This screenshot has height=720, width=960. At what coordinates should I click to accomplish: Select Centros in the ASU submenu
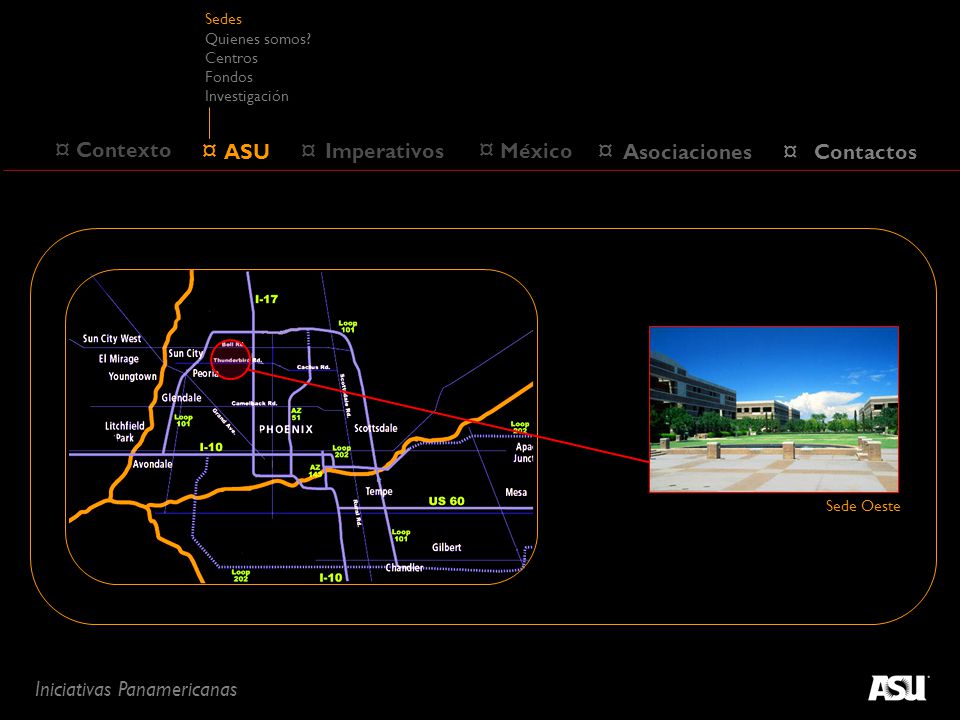231,58
